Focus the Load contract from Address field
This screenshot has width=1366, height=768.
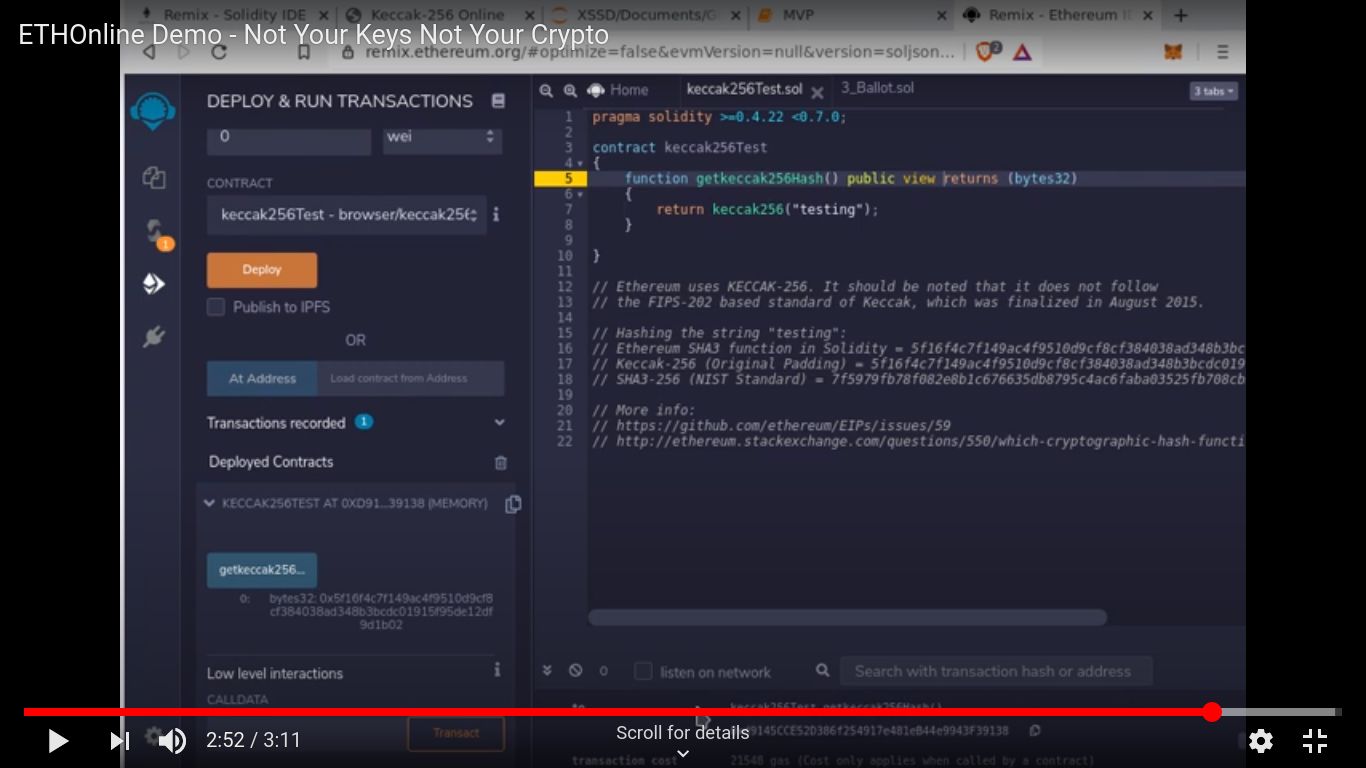(411, 379)
